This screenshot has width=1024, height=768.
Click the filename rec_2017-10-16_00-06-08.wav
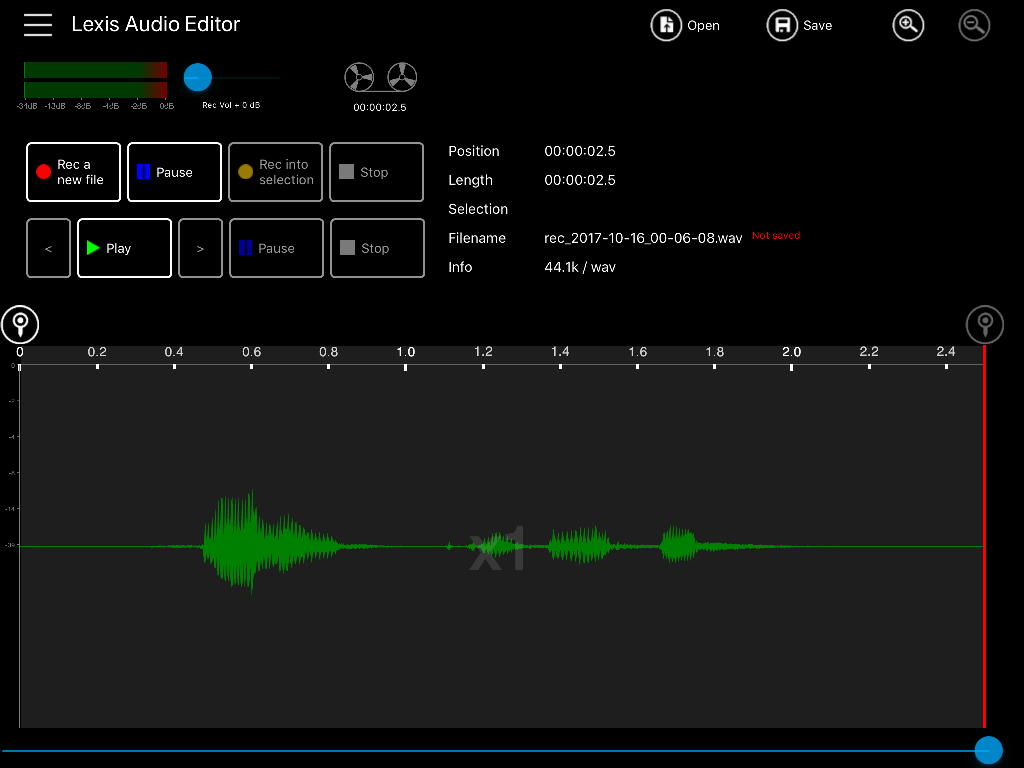[643, 238]
